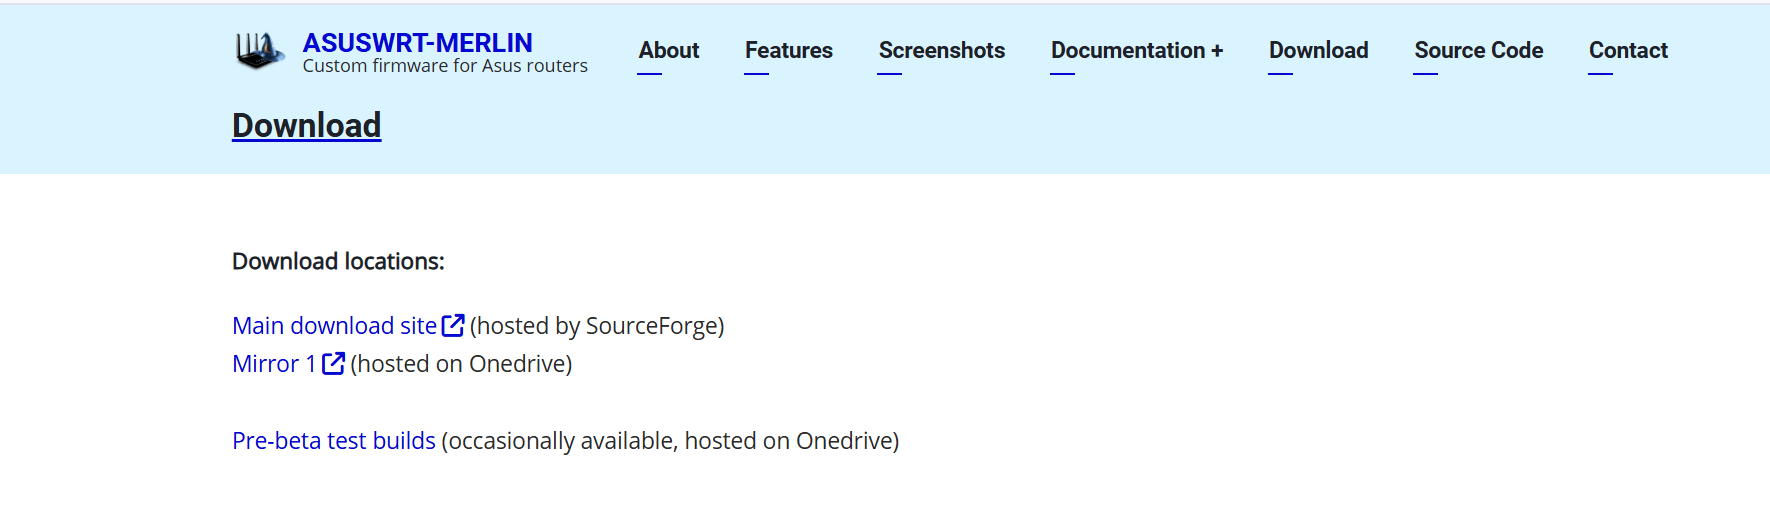The width and height of the screenshot is (1770, 517).
Task: Click the (hosted by SourceForge) text
Action: click(597, 326)
